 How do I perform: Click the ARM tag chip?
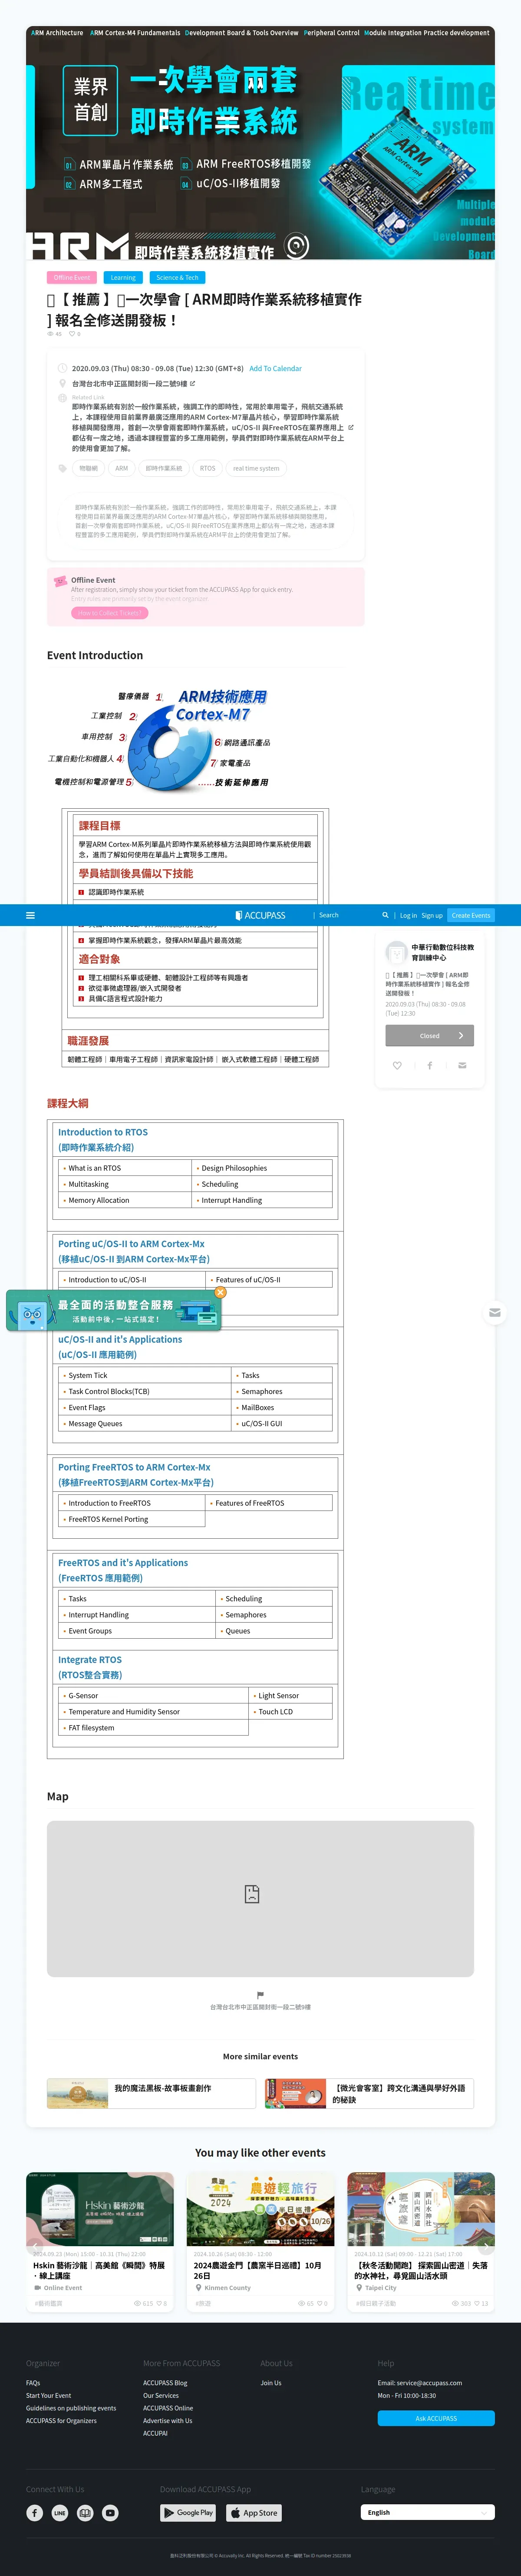coord(122,468)
